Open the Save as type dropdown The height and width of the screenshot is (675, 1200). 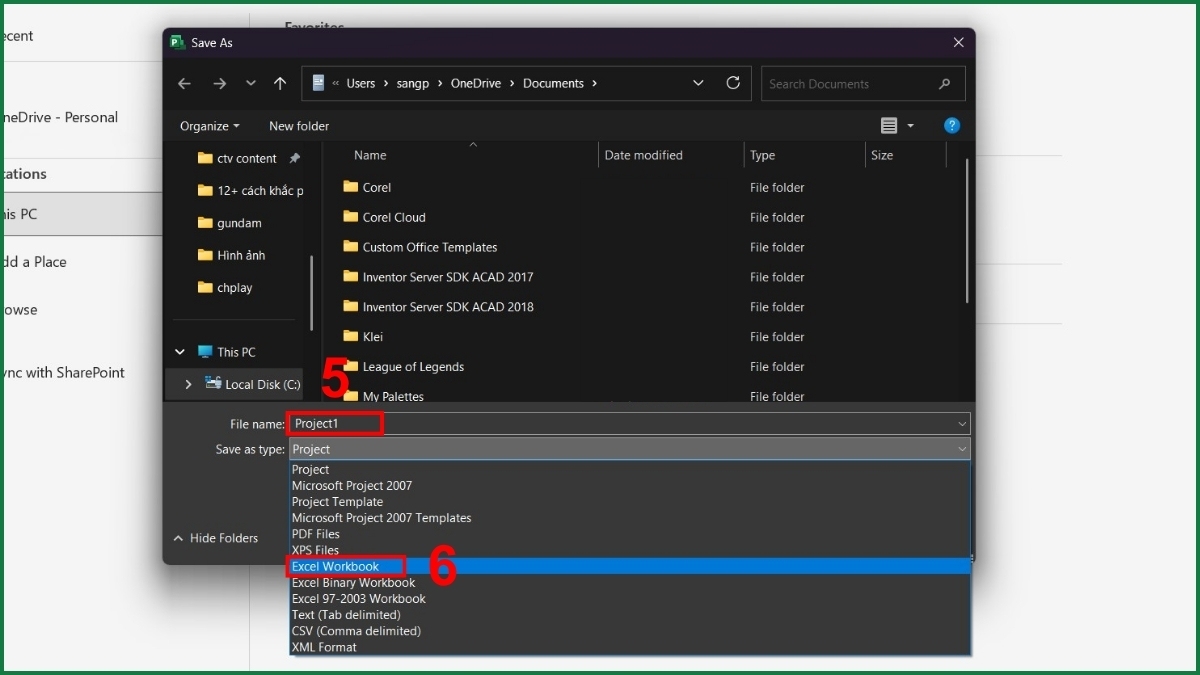(x=961, y=449)
